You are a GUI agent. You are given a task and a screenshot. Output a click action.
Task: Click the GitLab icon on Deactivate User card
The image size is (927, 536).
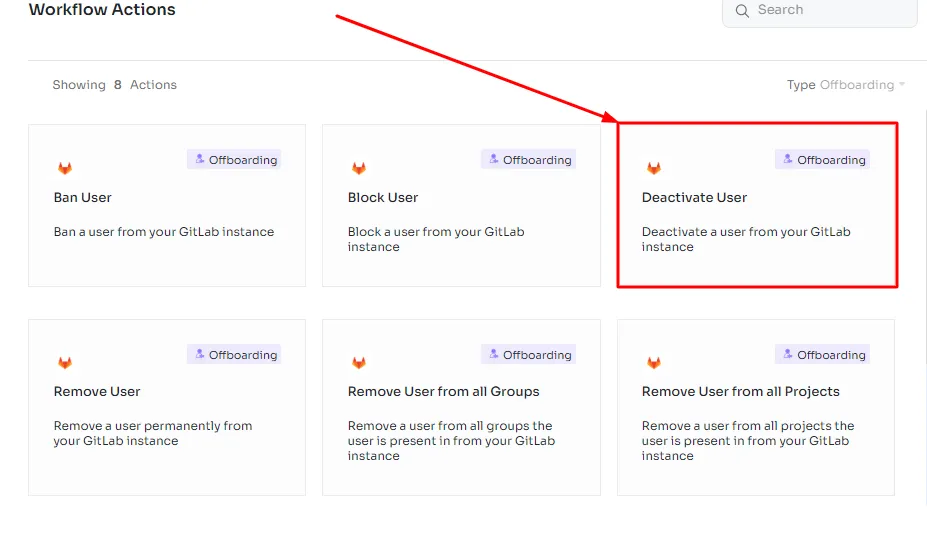(653, 168)
